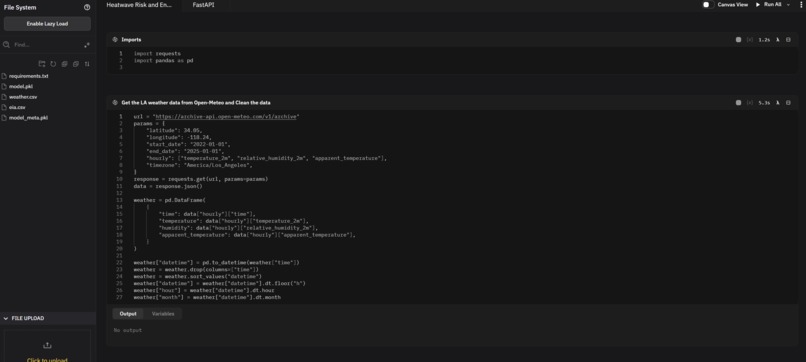
Task: Click the collapse all folders icon
Action: click(x=76, y=64)
